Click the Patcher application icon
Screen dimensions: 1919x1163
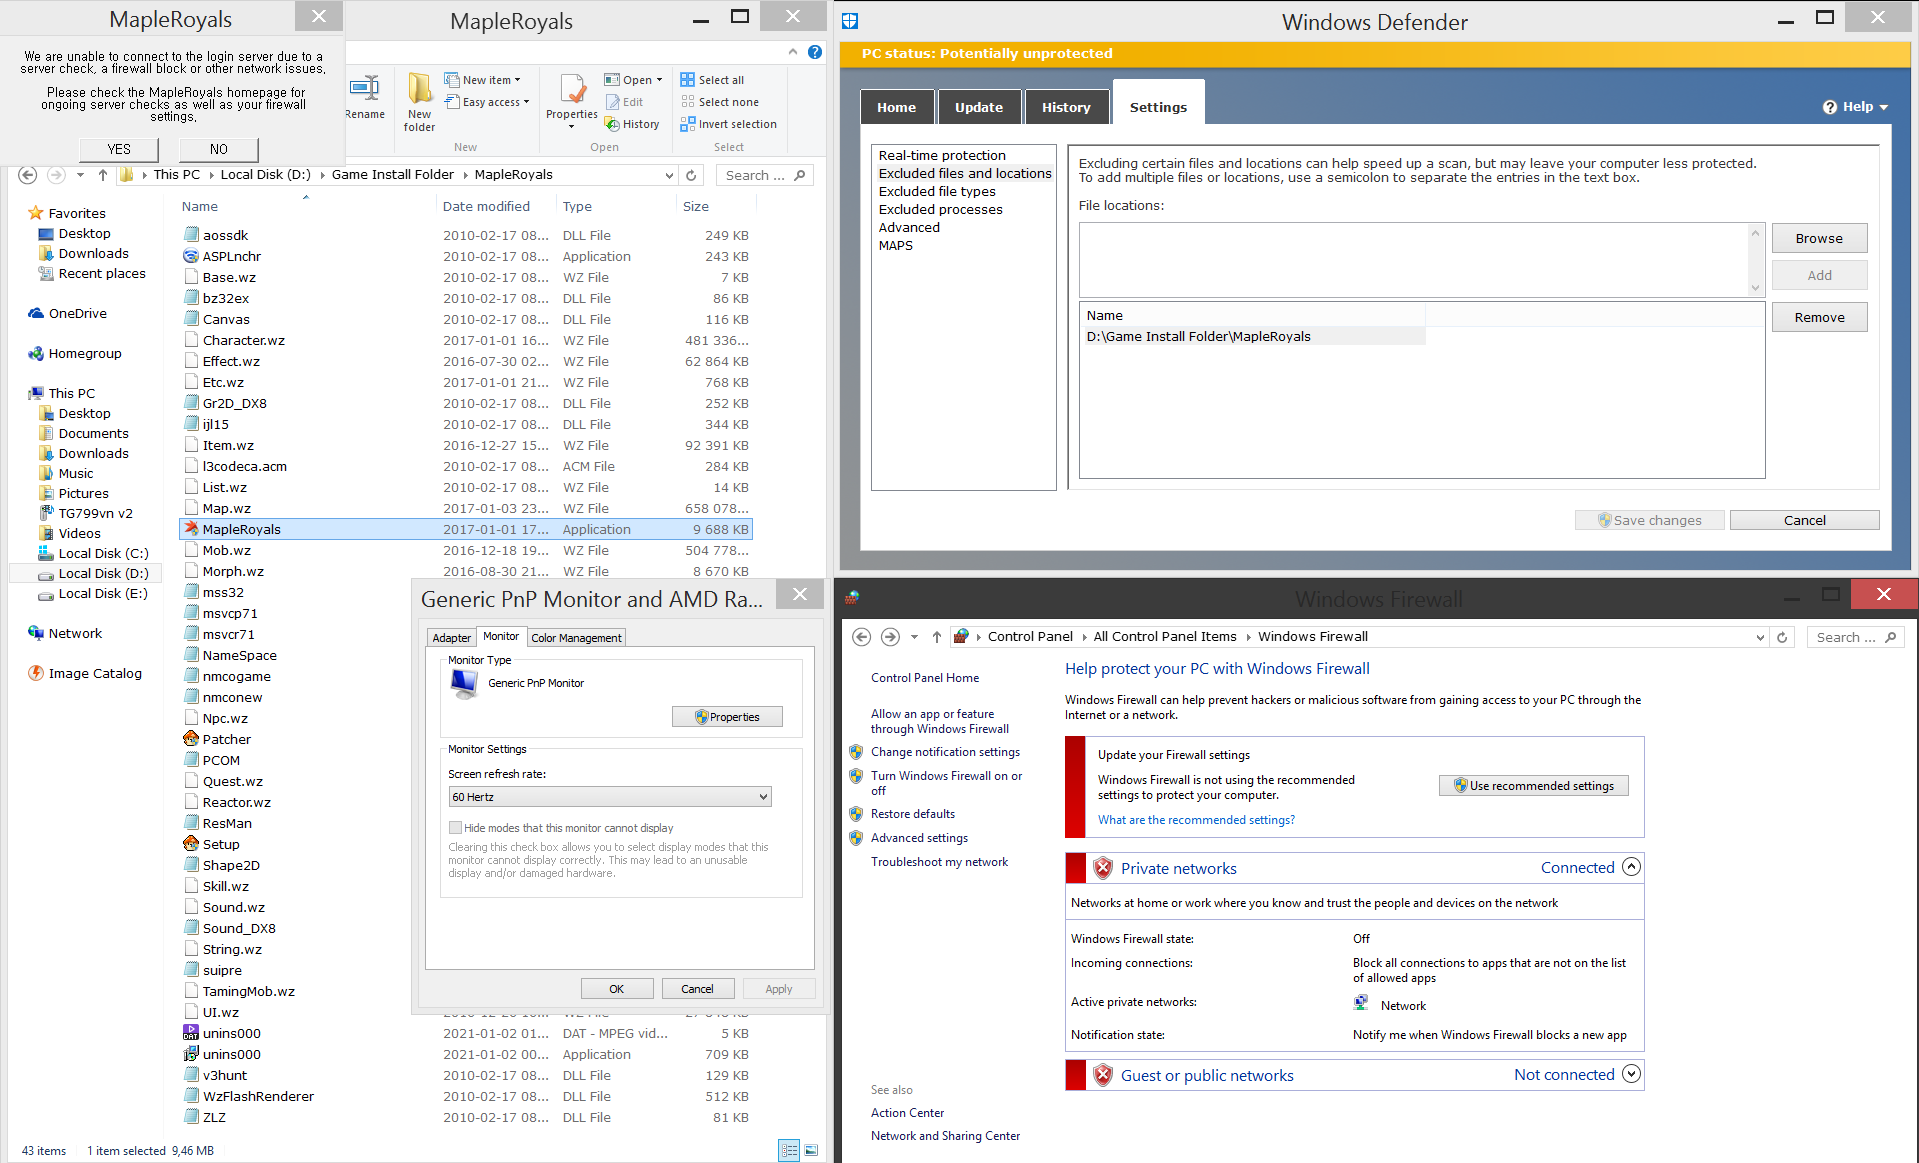191,739
